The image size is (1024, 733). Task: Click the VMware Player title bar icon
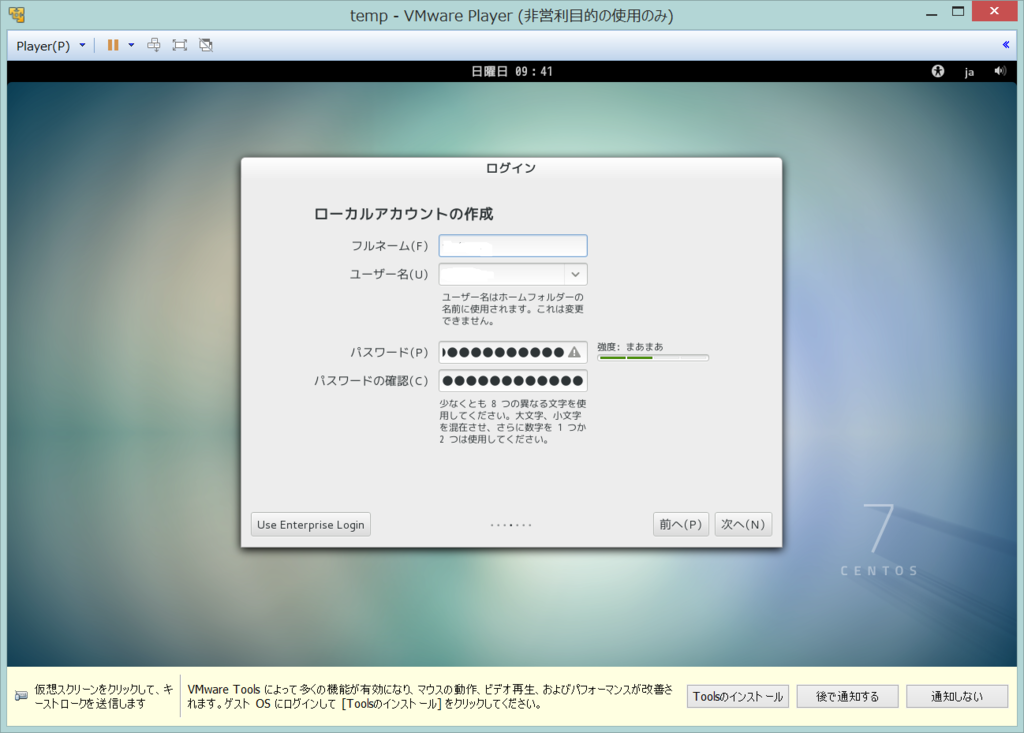[x=17, y=14]
